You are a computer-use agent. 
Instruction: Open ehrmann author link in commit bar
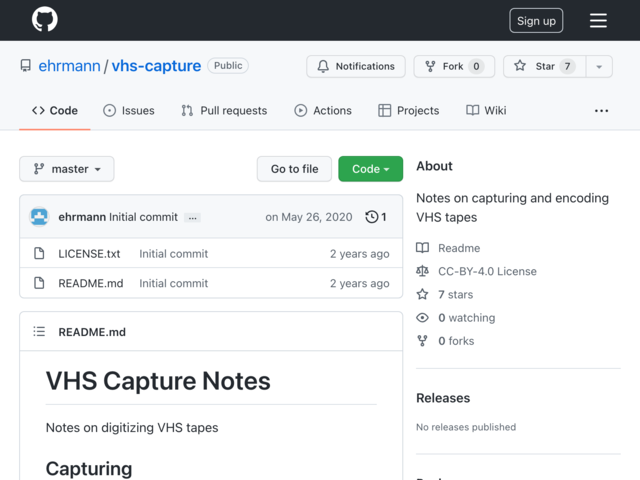click(82, 217)
